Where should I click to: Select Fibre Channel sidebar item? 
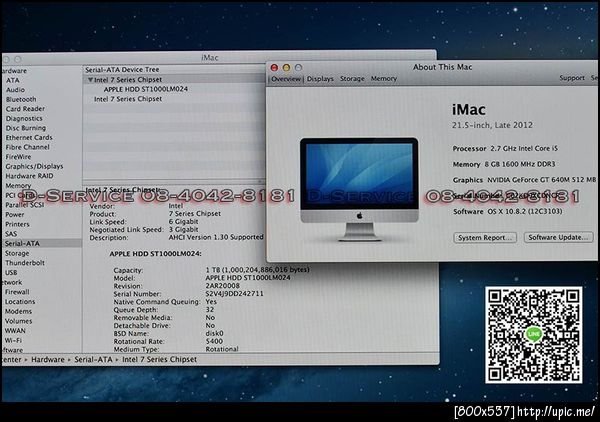click(28, 147)
